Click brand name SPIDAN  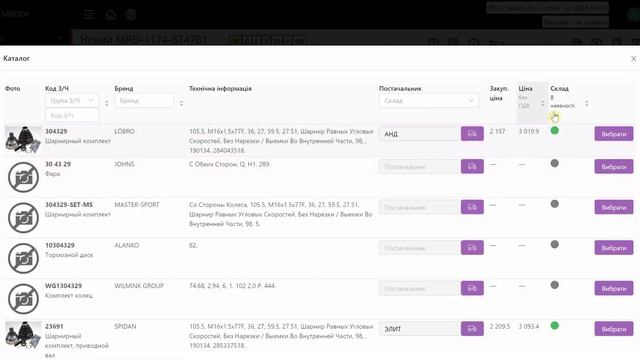click(125, 327)
